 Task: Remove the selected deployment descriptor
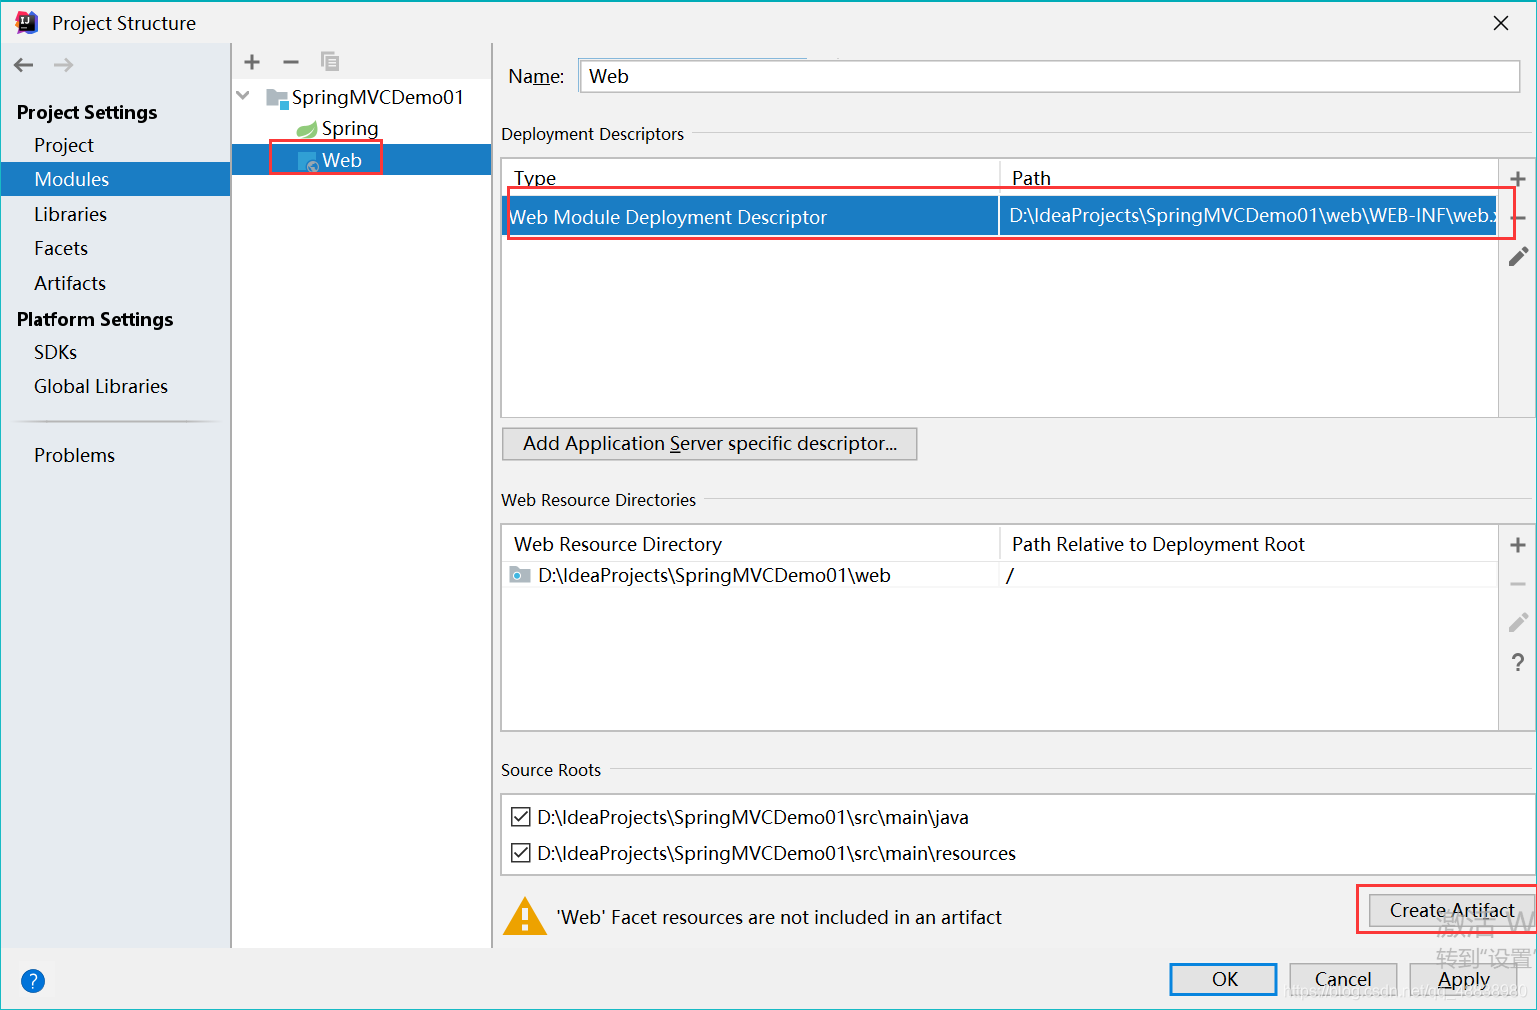coord(1517,218)
